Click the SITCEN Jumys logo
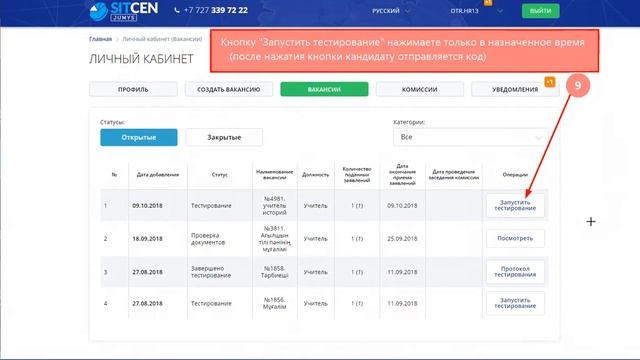This screenshot has height=360, width=640. coord(124,11)
